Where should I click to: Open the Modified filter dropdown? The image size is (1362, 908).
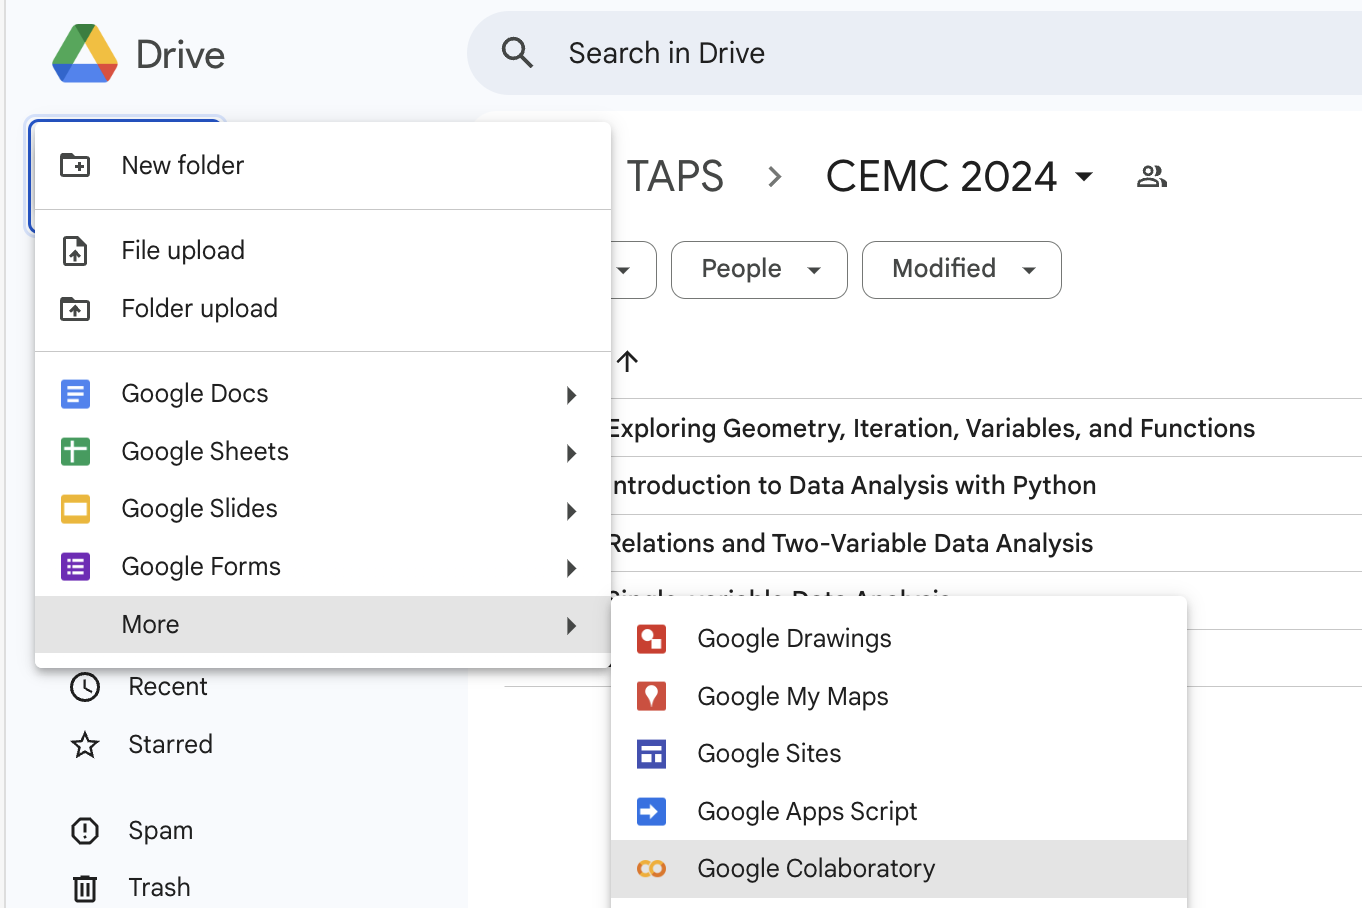[x=960, y=269]
